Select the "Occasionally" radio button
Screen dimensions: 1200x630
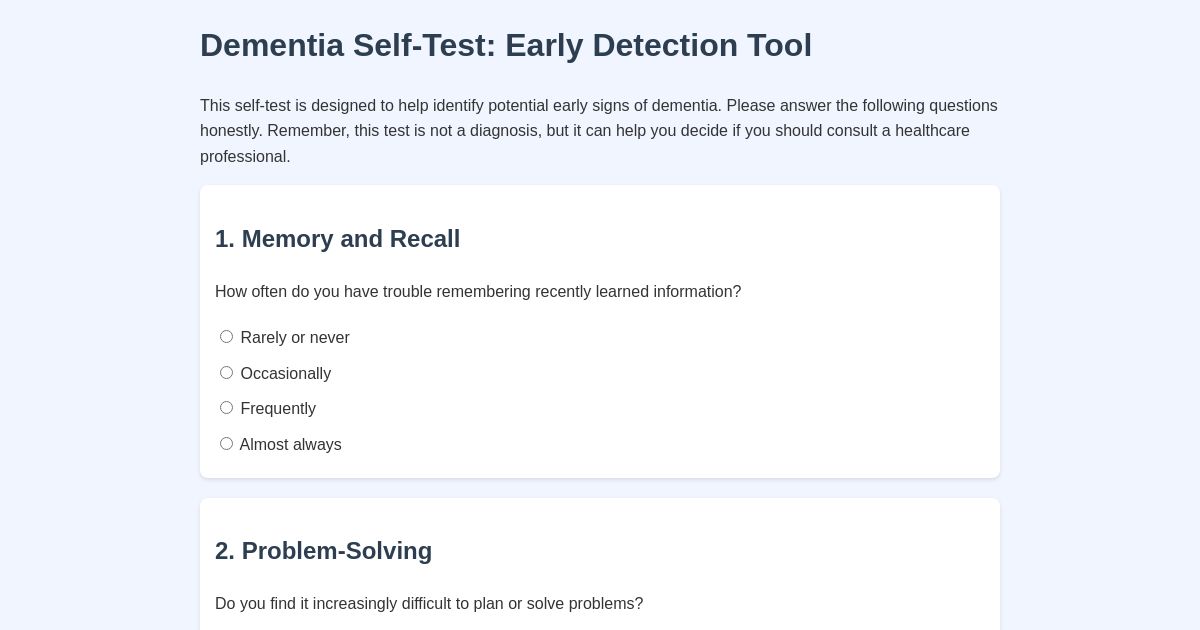pyautogui.click(x=226, y=372)
